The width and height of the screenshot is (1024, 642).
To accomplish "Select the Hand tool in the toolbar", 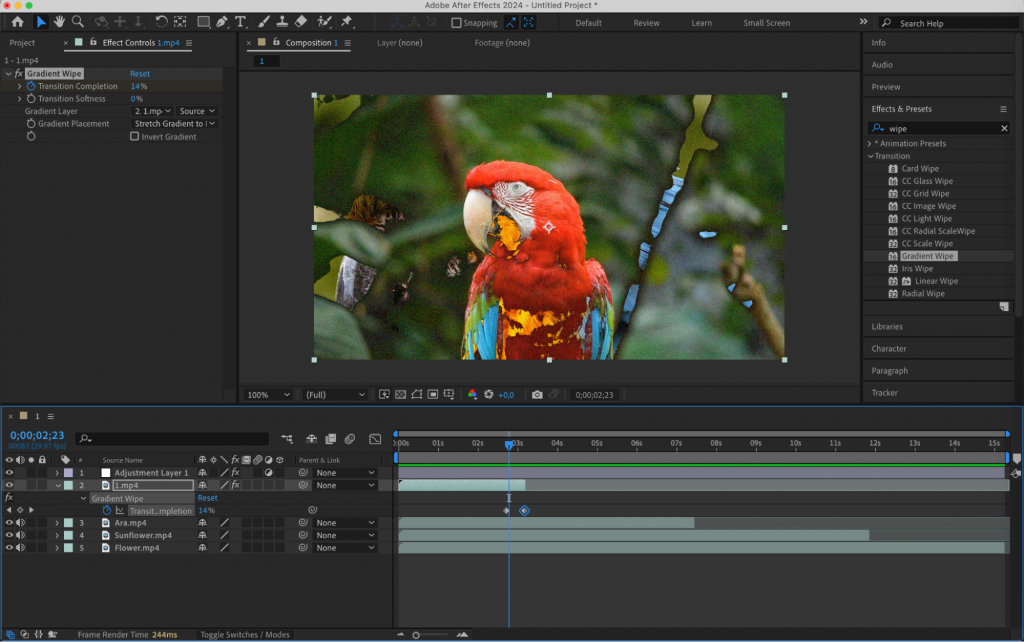I will point(58,21).
